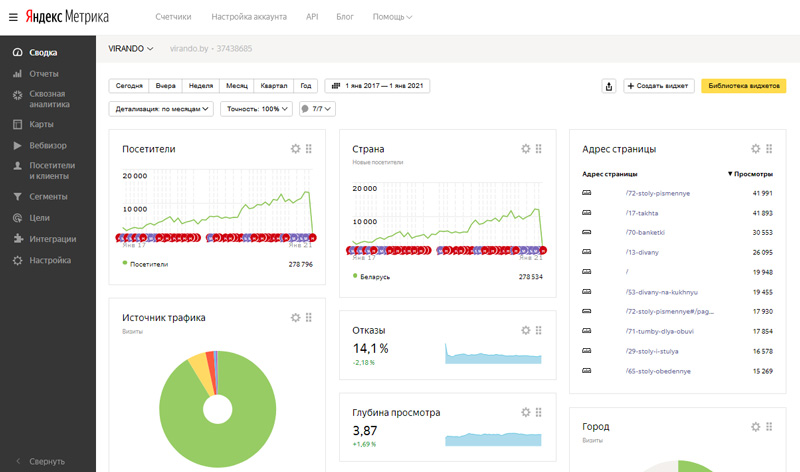Switch period to Год
The width and height of the screenshot is (800, 472).
click(307, 86)
